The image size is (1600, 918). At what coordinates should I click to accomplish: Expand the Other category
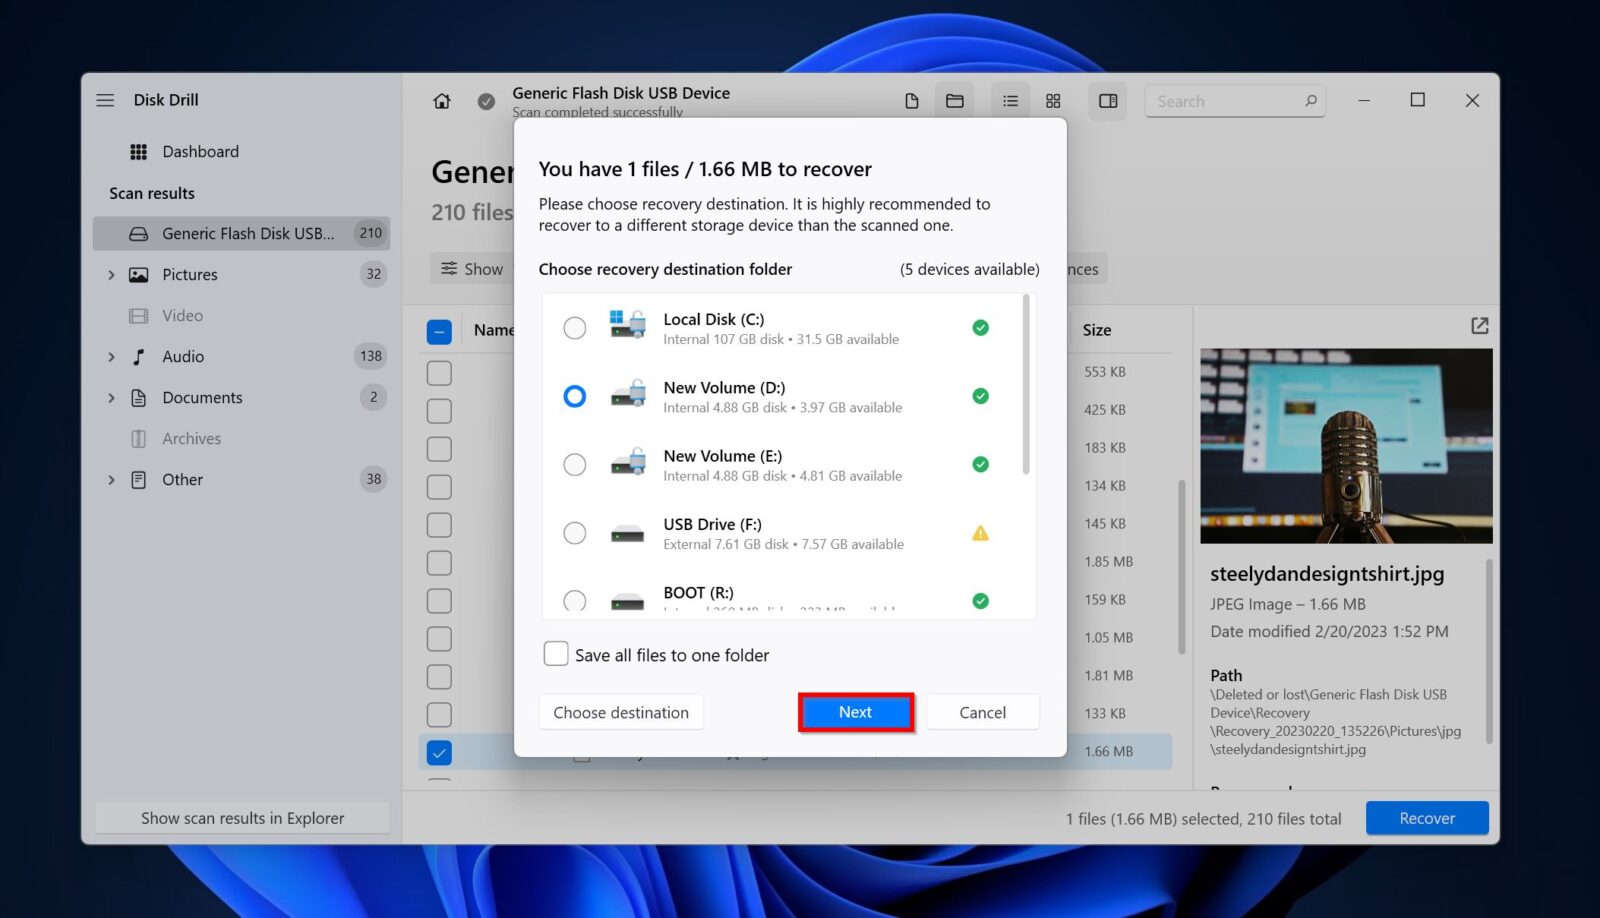pos(111,479)
